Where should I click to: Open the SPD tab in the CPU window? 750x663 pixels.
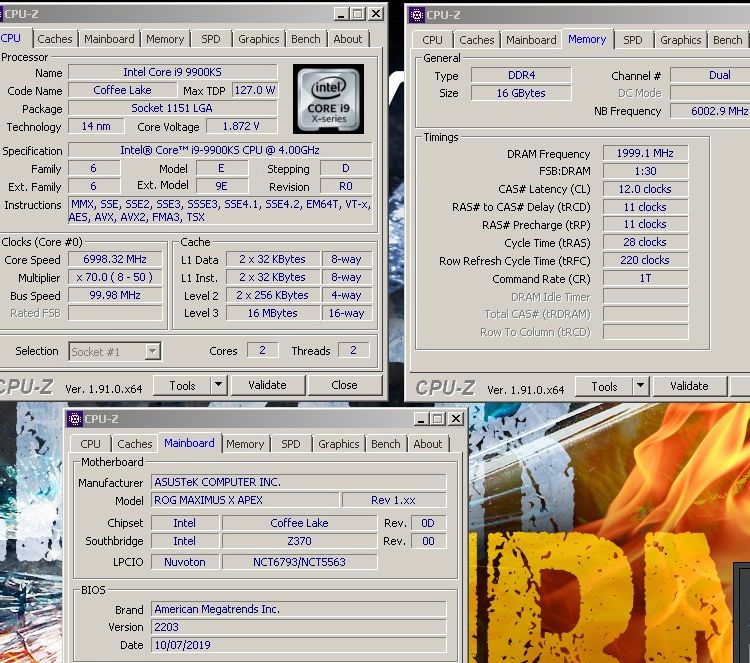pyautogui.click(x=210, y=39)
